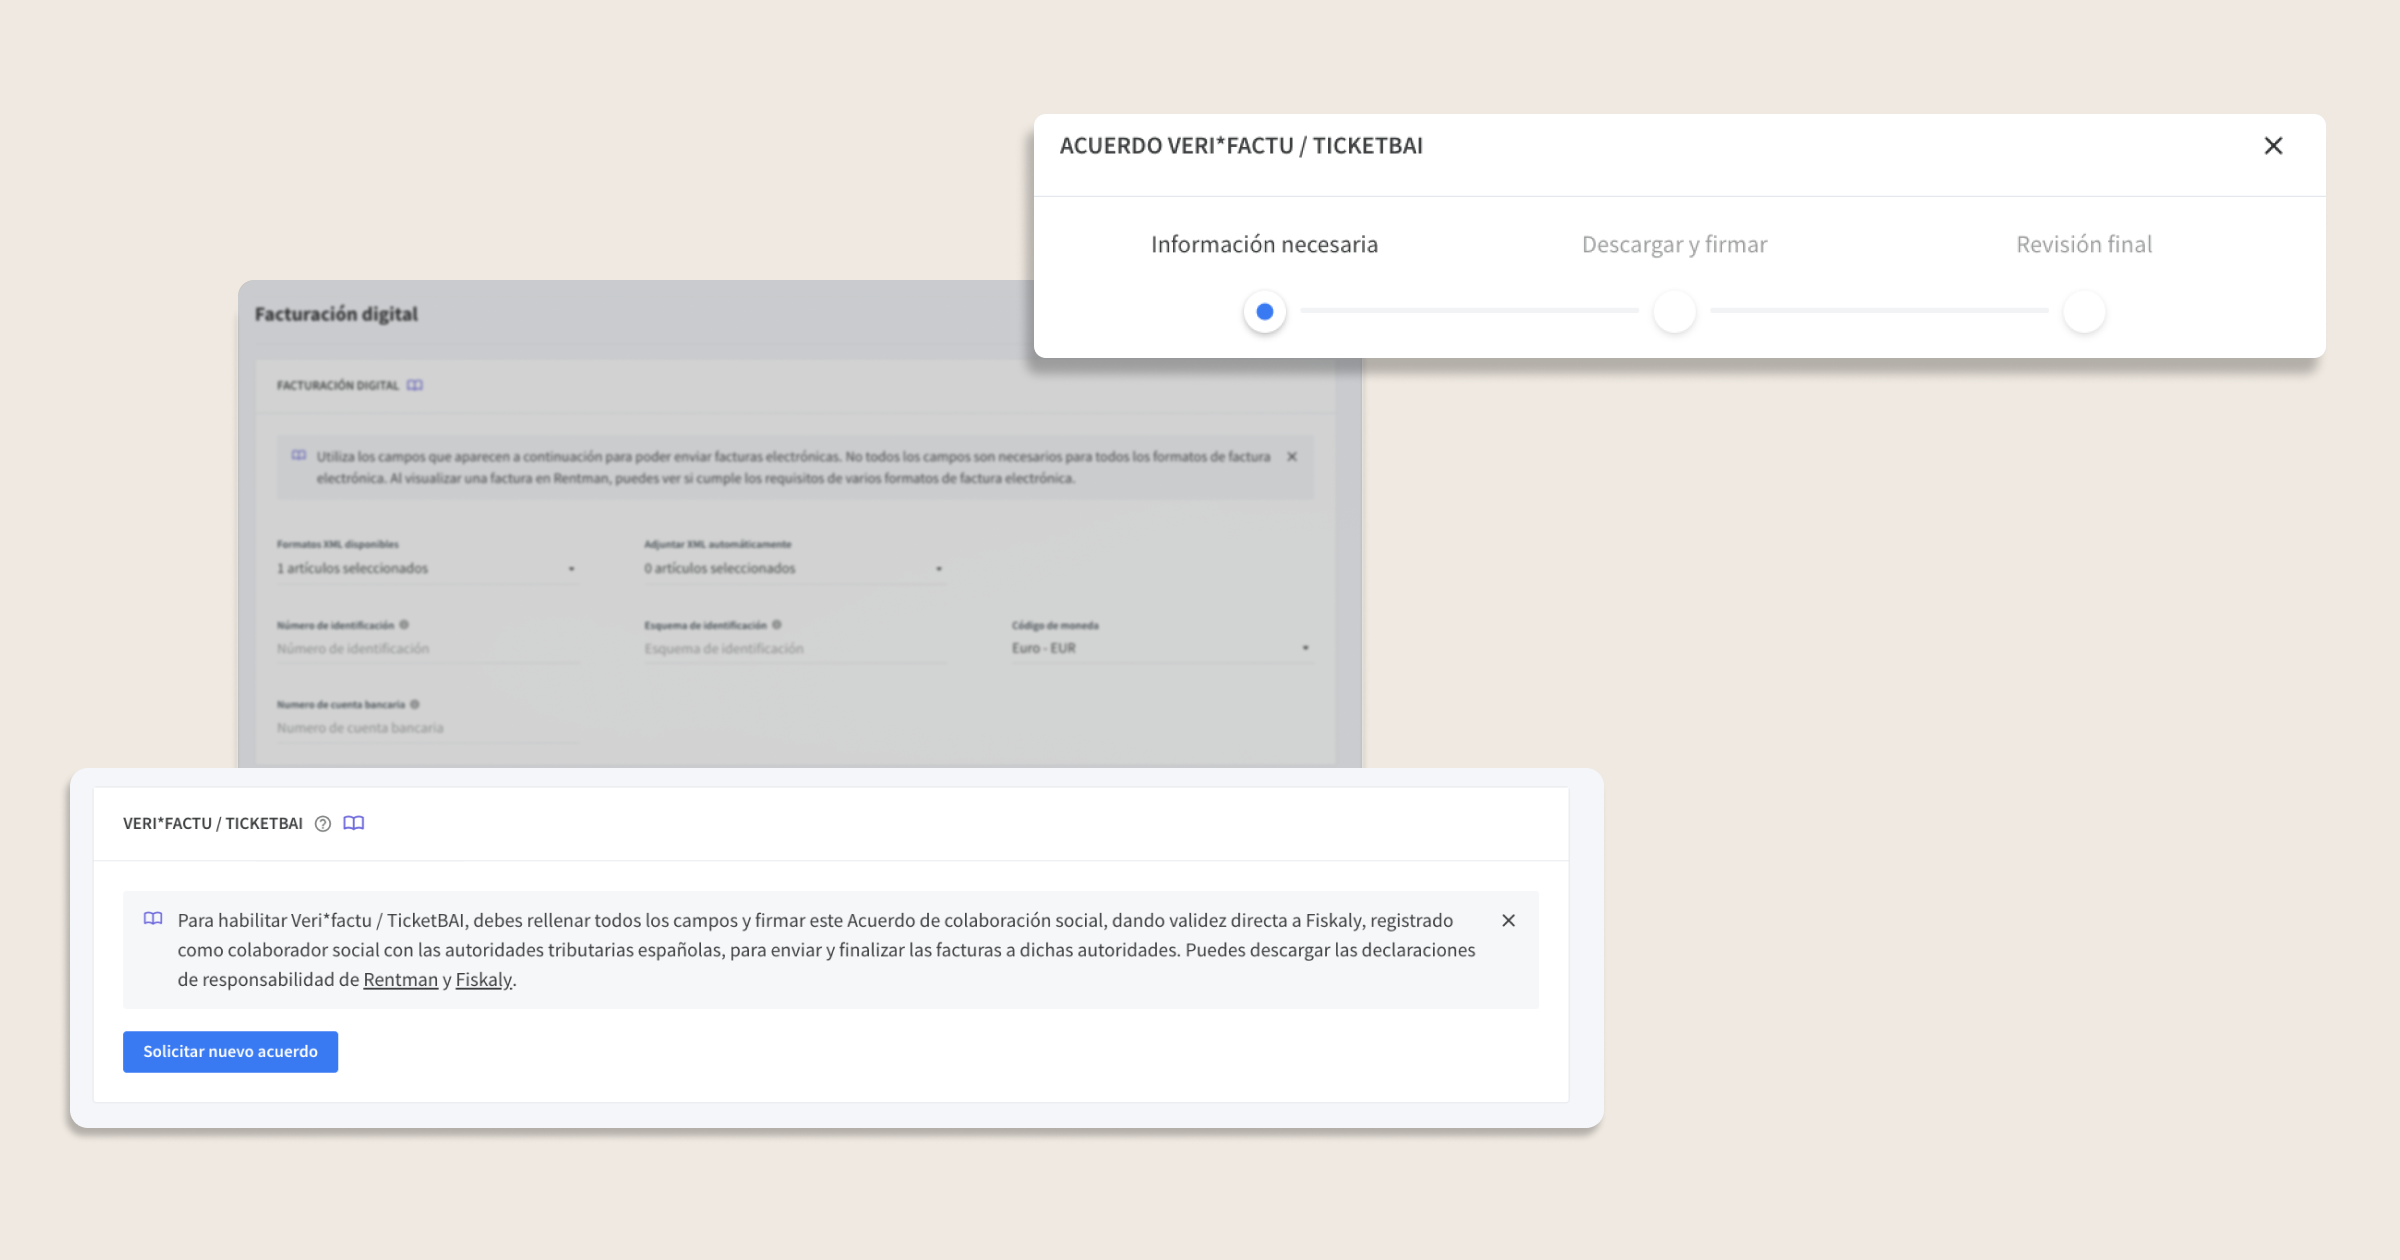Open the Descargar y firmar step label
Image resolution: width=2400 pixels, height=1260 pixels.
click(1674, 244)
